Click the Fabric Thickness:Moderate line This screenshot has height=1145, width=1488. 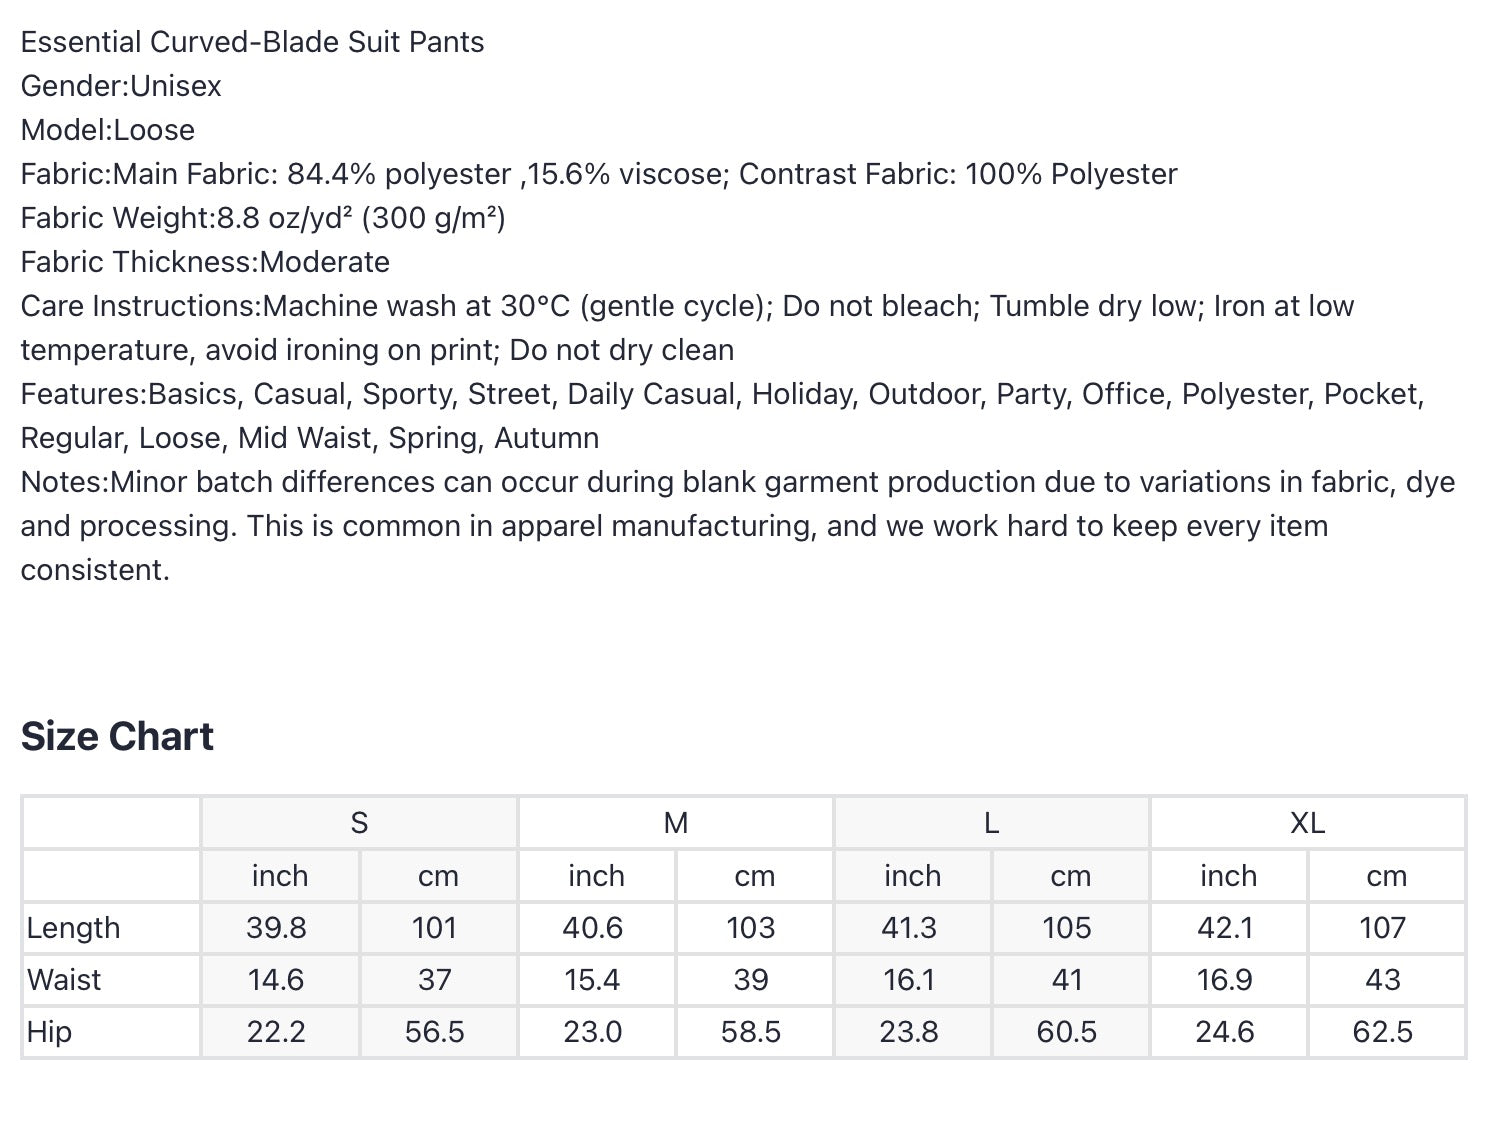pyautogui.click(x=205, y=262)
